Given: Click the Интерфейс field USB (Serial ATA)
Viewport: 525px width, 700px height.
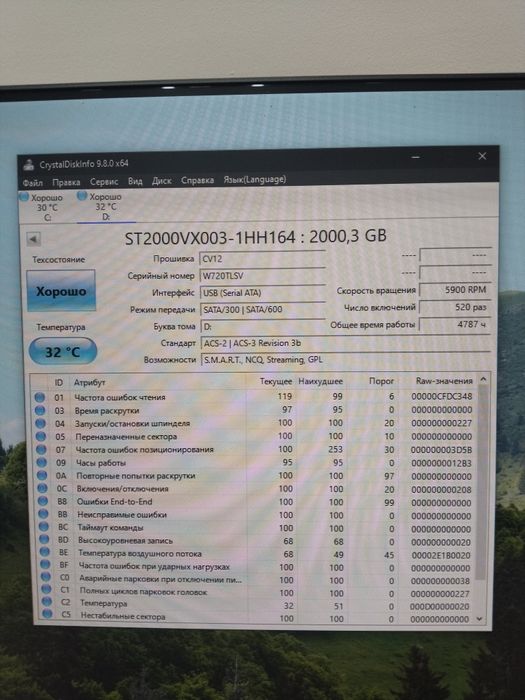Looking at the screenshot, I should coord(262,293).
